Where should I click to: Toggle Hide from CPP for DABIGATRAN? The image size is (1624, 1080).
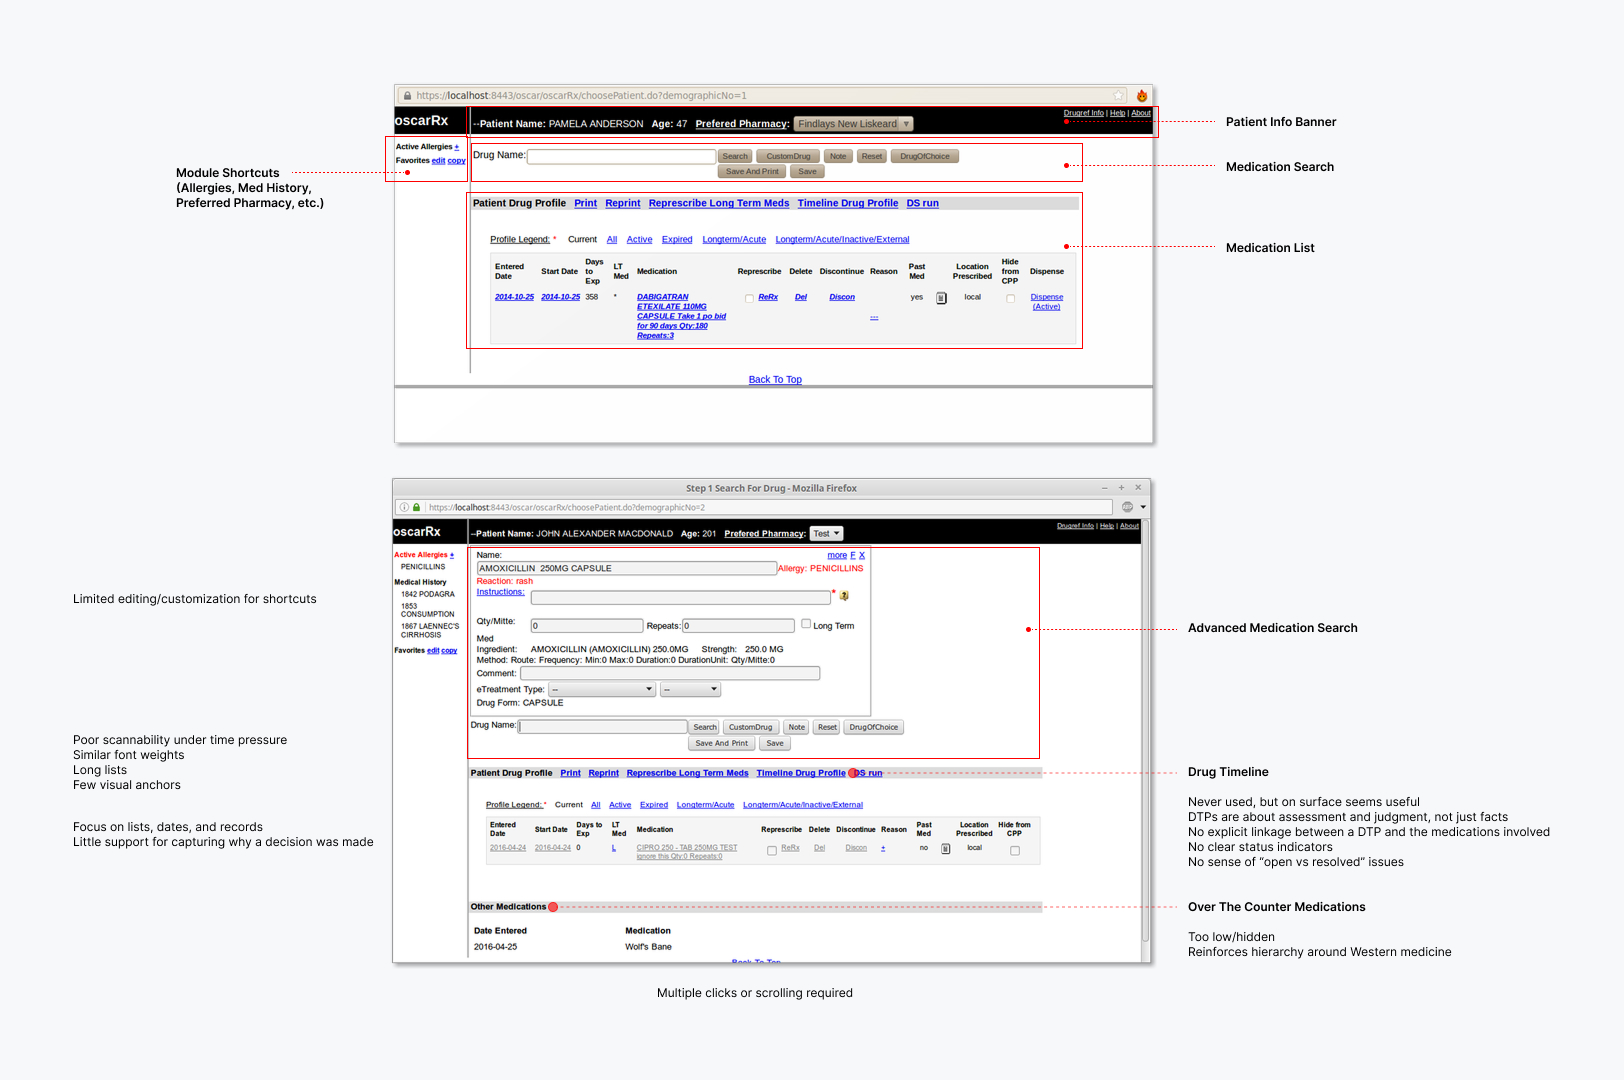1010,298
